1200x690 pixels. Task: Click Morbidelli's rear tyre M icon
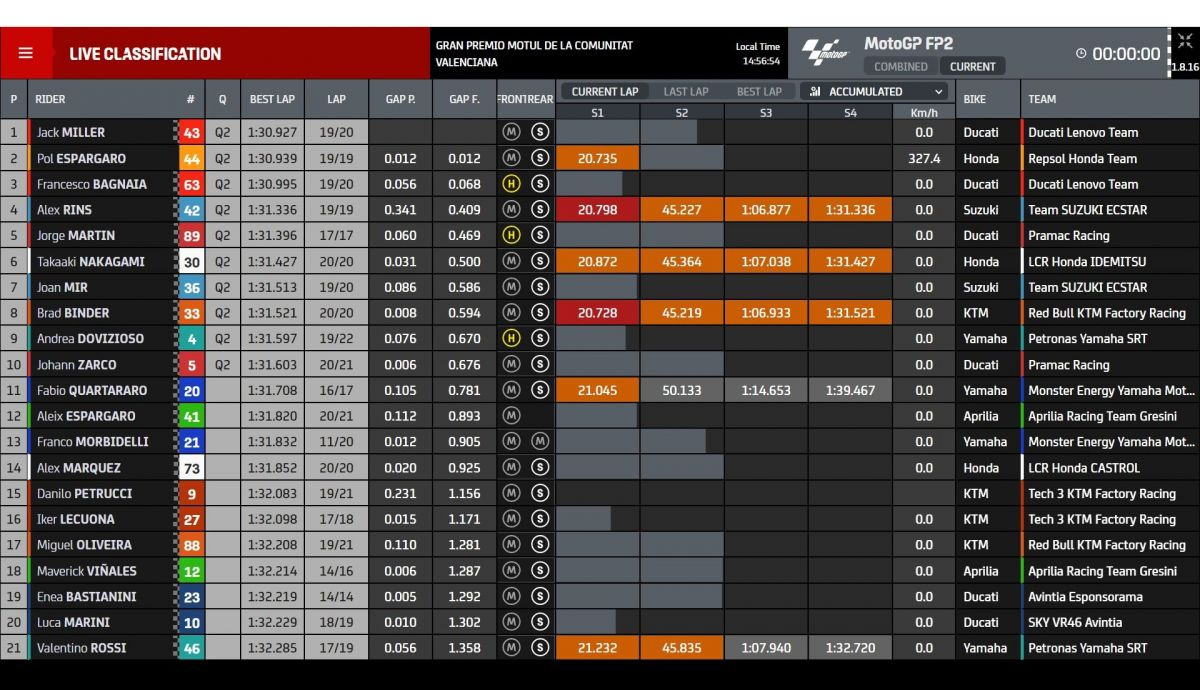coord(540,441)
